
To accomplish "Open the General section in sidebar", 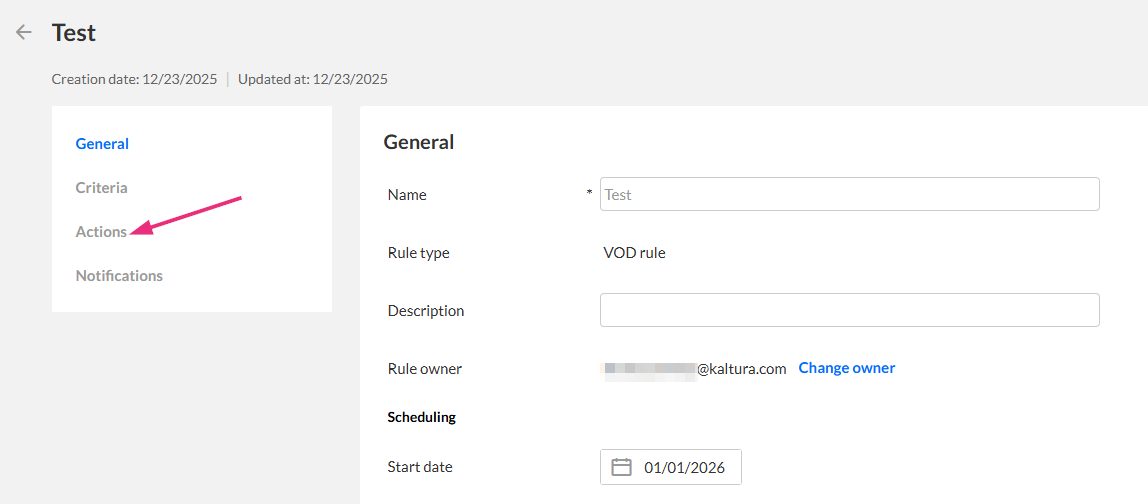I will tap(102, 144).
